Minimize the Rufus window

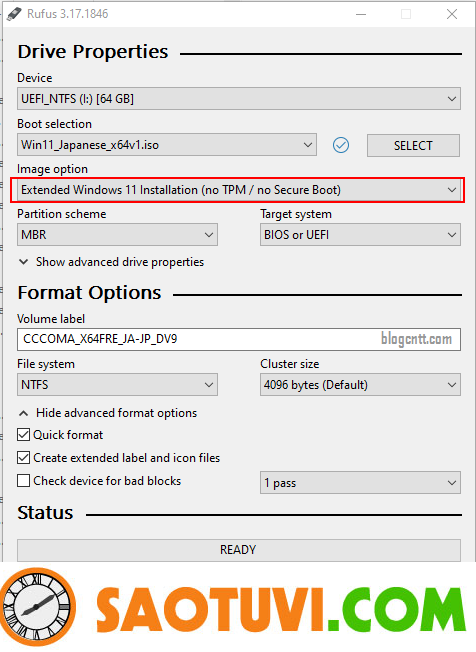[x=361, y=14]
